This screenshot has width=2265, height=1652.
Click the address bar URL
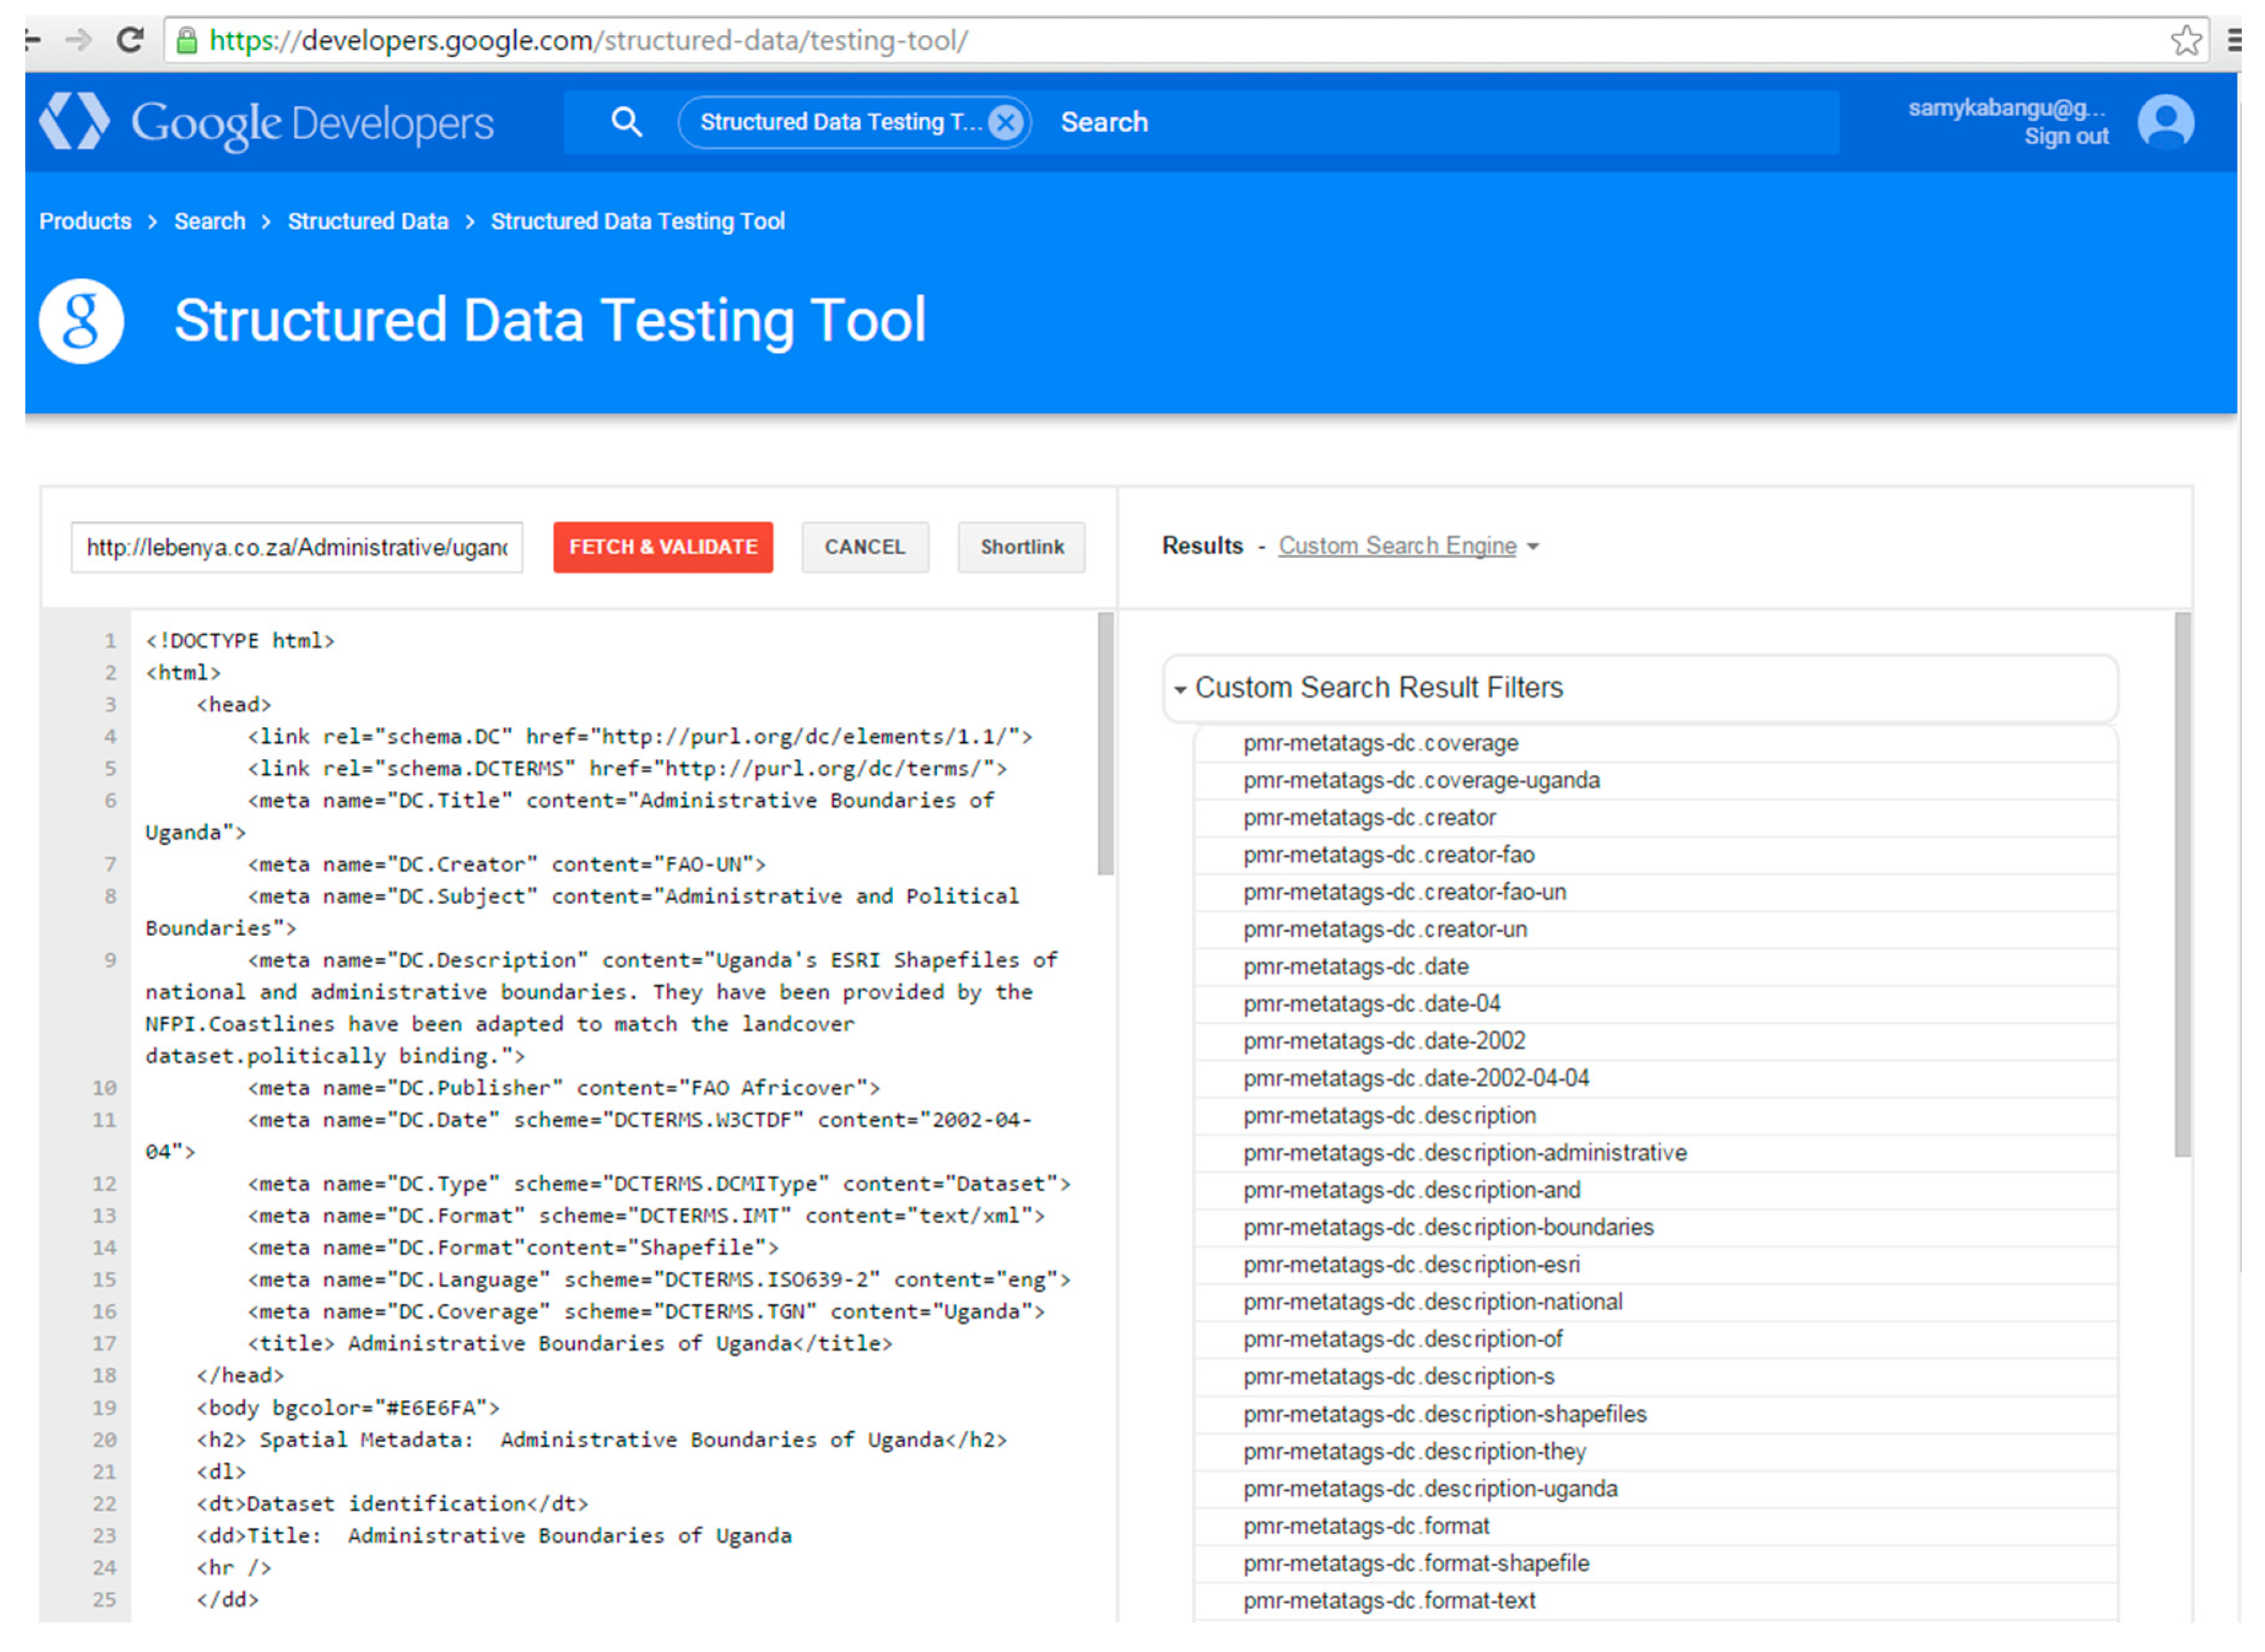pyautogui.click(x=588, y=41)
